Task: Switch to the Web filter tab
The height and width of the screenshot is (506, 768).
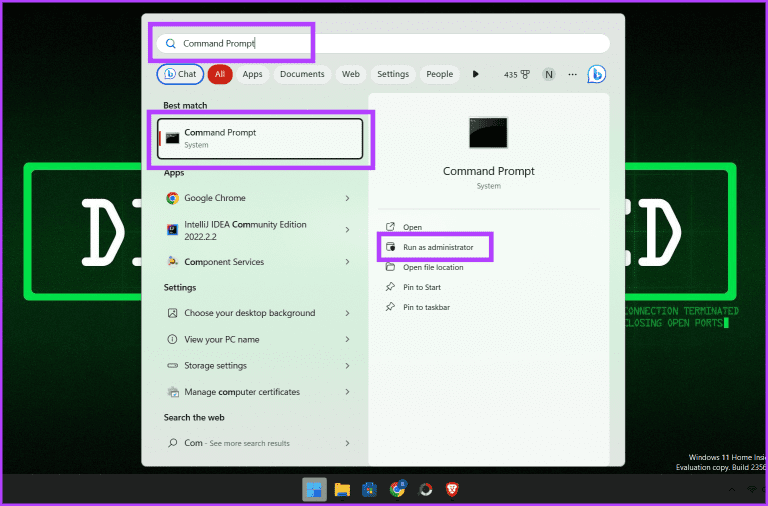Action: [x=350, y=74]
